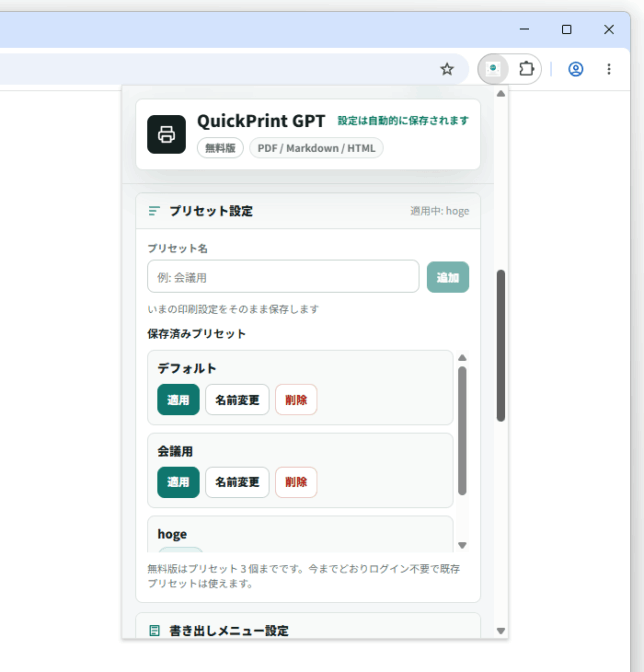
Task: Bookmark this page with the star icon
Action: (447, 69)
